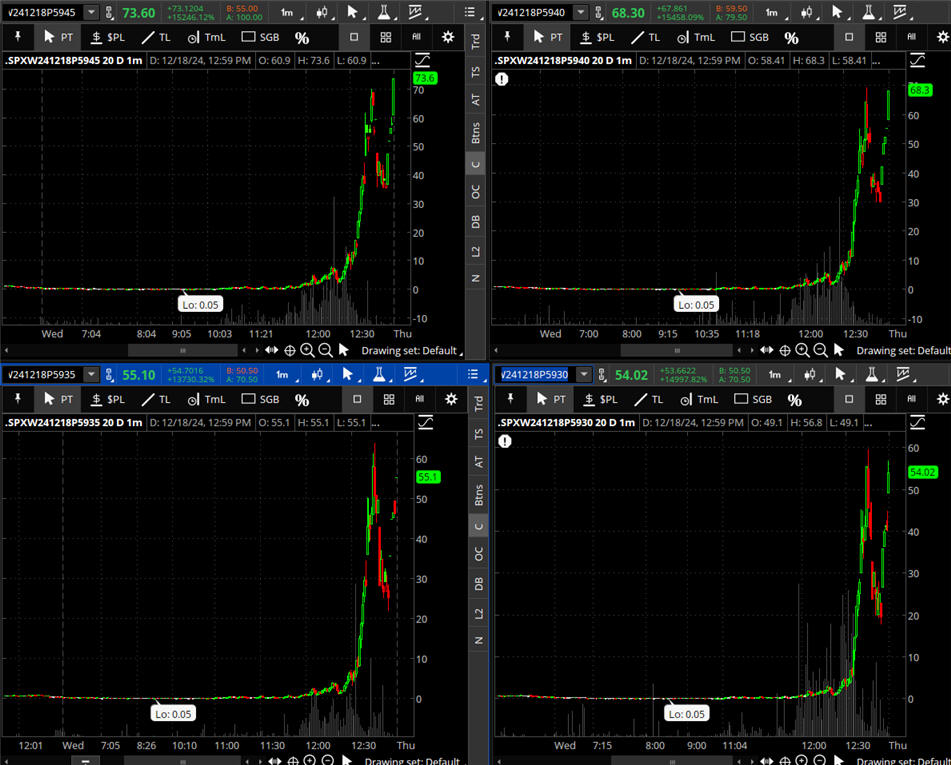
Task: Open chart style icon in P5945 top bar
Action: click(322, 12)
